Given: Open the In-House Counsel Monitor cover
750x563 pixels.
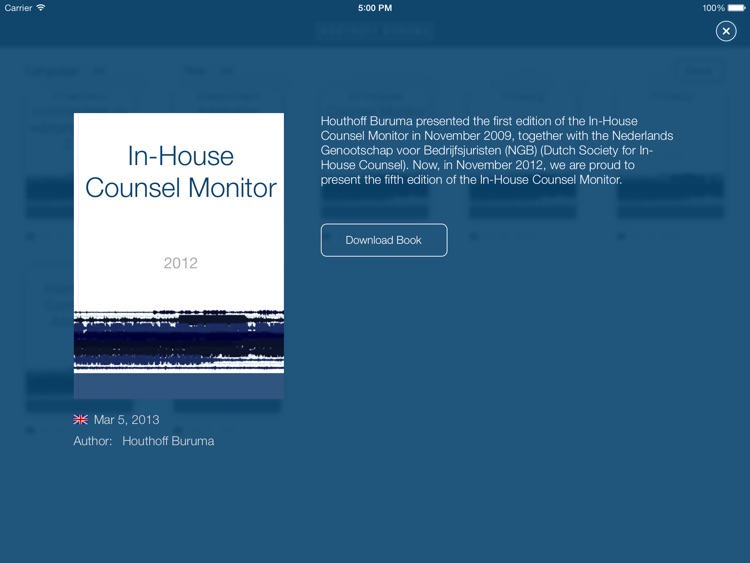Looking at the screenshot, I should (179, 256).
